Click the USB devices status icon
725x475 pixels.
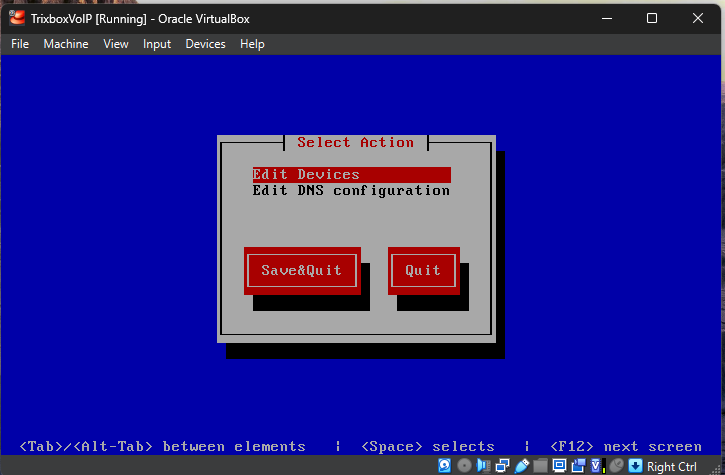tap(522, 465)
